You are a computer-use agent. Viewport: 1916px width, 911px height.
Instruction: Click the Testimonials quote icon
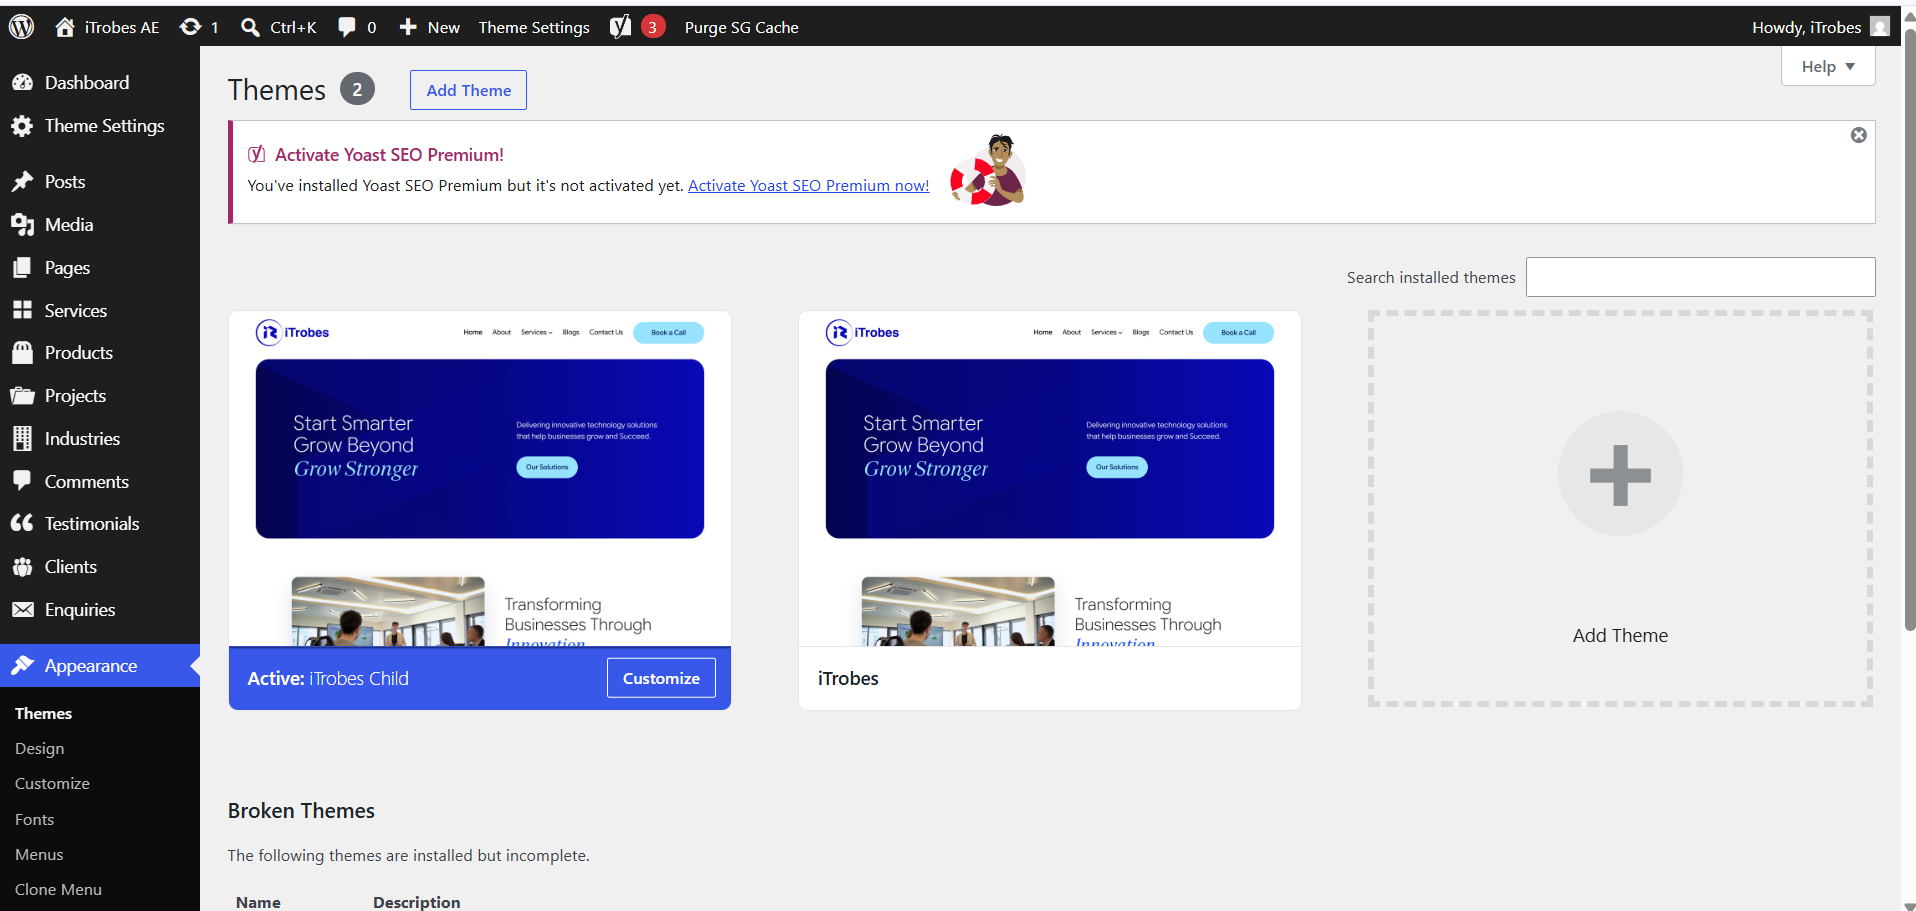click(x=22, y=524)
